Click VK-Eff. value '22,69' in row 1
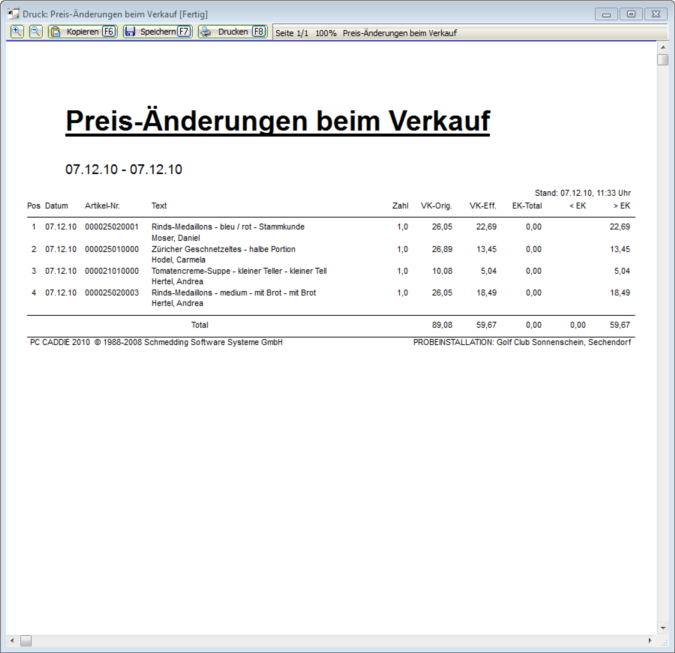Screen dimensions: 675x653 click(x=486, y=227)
